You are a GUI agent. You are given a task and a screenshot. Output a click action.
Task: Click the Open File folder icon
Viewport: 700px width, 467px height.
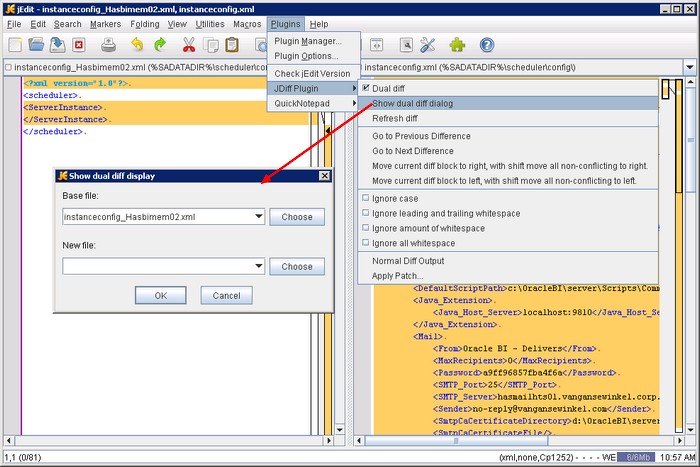coord(37,45)
